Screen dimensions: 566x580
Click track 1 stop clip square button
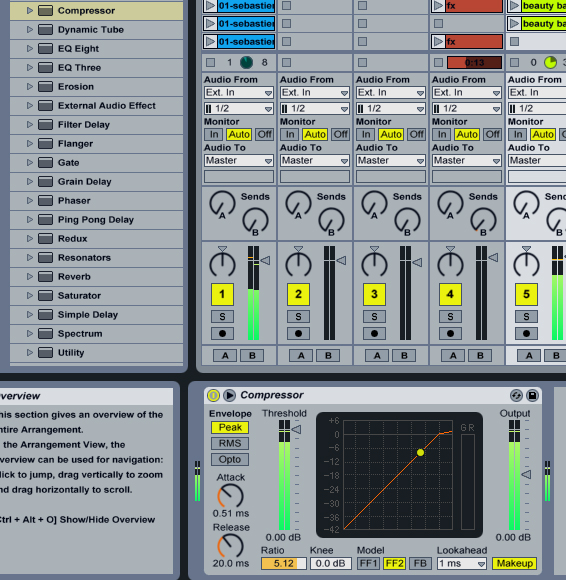[210, 63]
